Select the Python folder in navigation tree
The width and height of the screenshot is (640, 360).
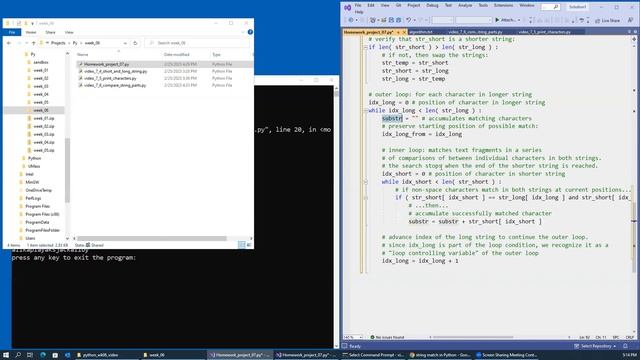pos(34,158)
